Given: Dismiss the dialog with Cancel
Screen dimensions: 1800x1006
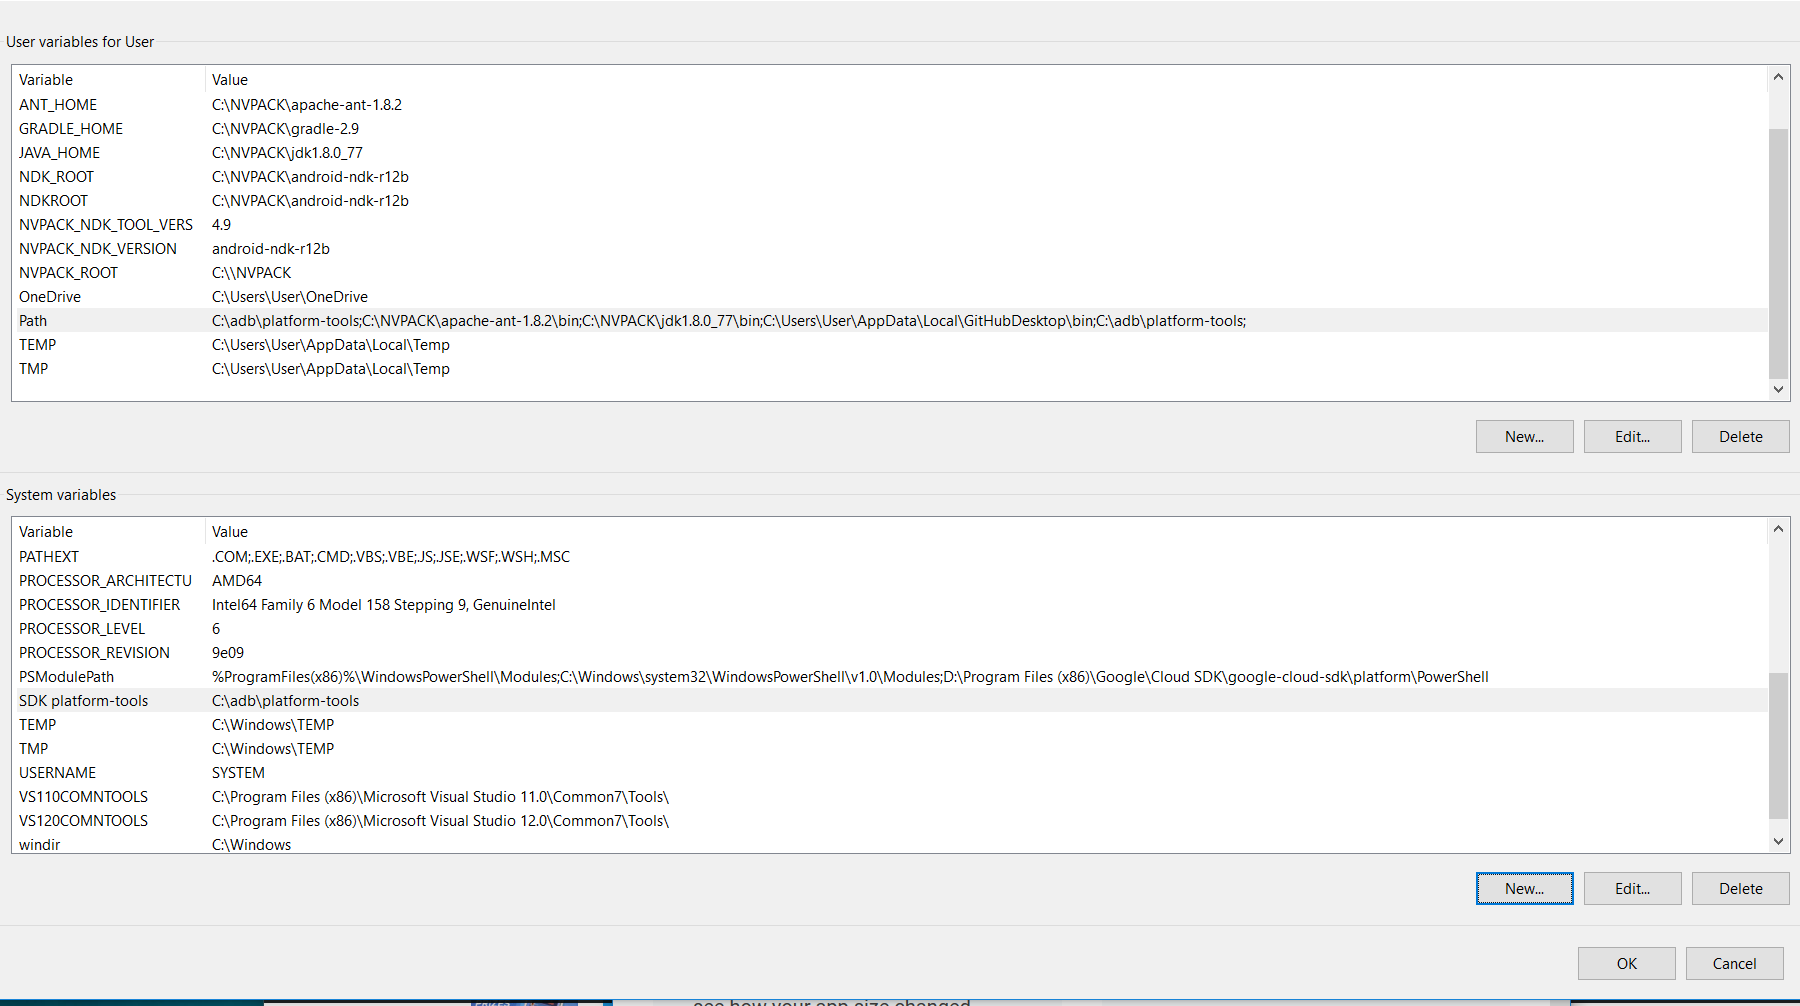Looking at the screenshot, I should click(1734, 963).
